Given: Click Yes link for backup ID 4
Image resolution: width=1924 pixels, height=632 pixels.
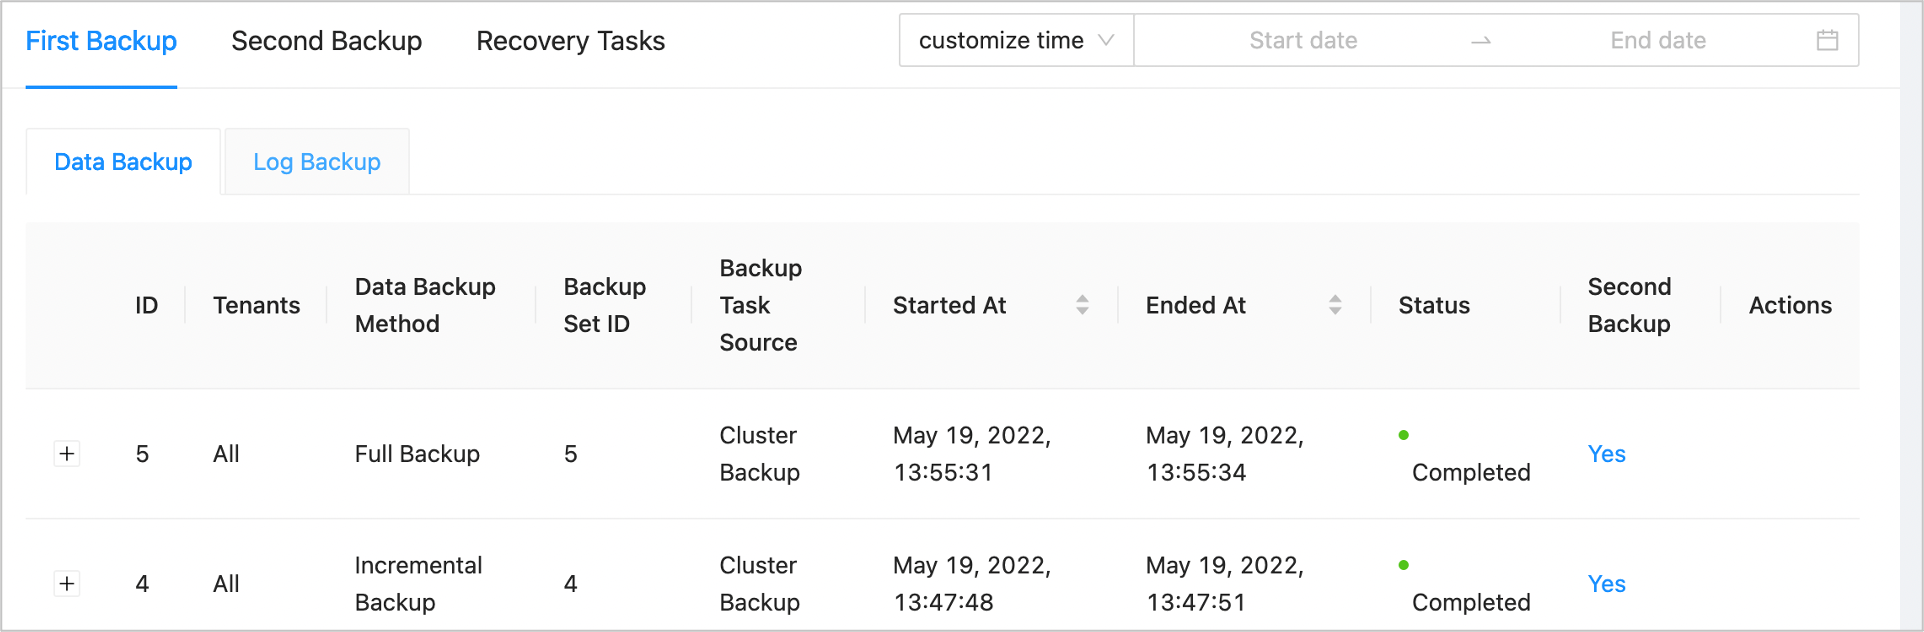Looking at the screenshot, I should point(1606,584).
